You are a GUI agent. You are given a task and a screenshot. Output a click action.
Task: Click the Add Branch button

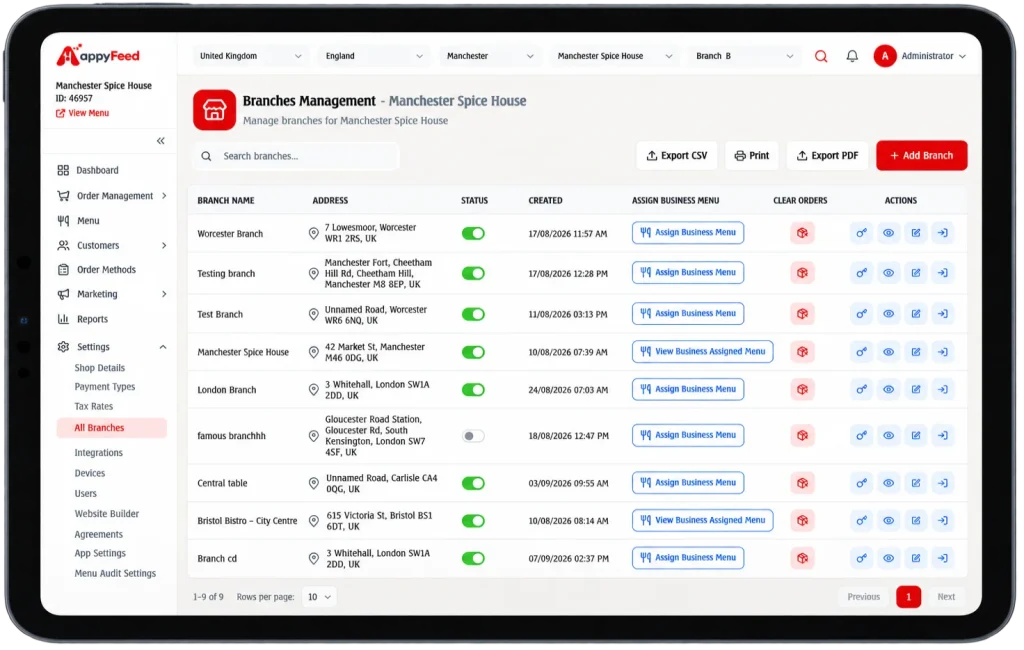921,155
